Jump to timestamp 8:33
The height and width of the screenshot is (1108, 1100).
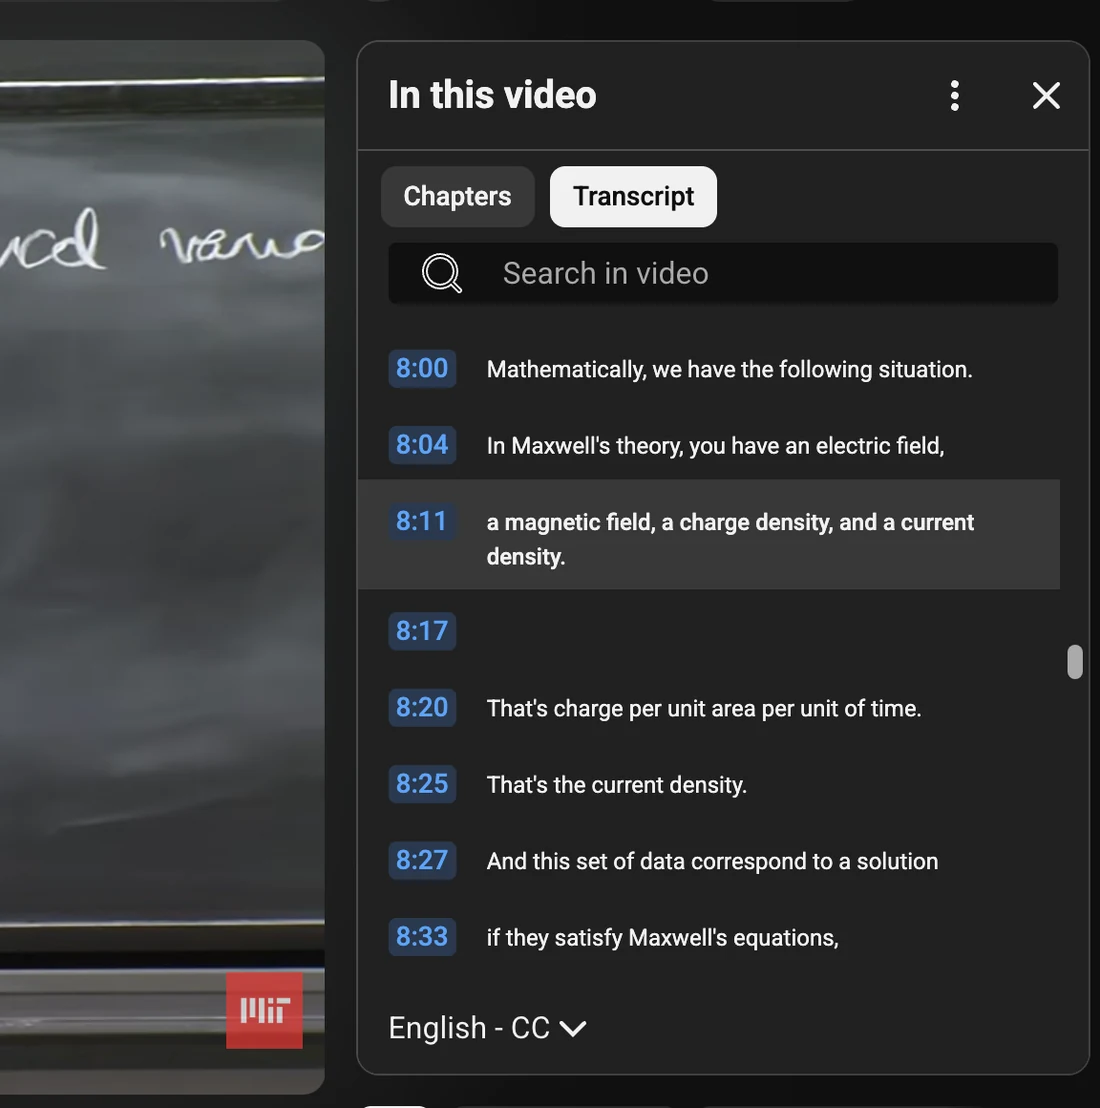(x=422, y=936)
